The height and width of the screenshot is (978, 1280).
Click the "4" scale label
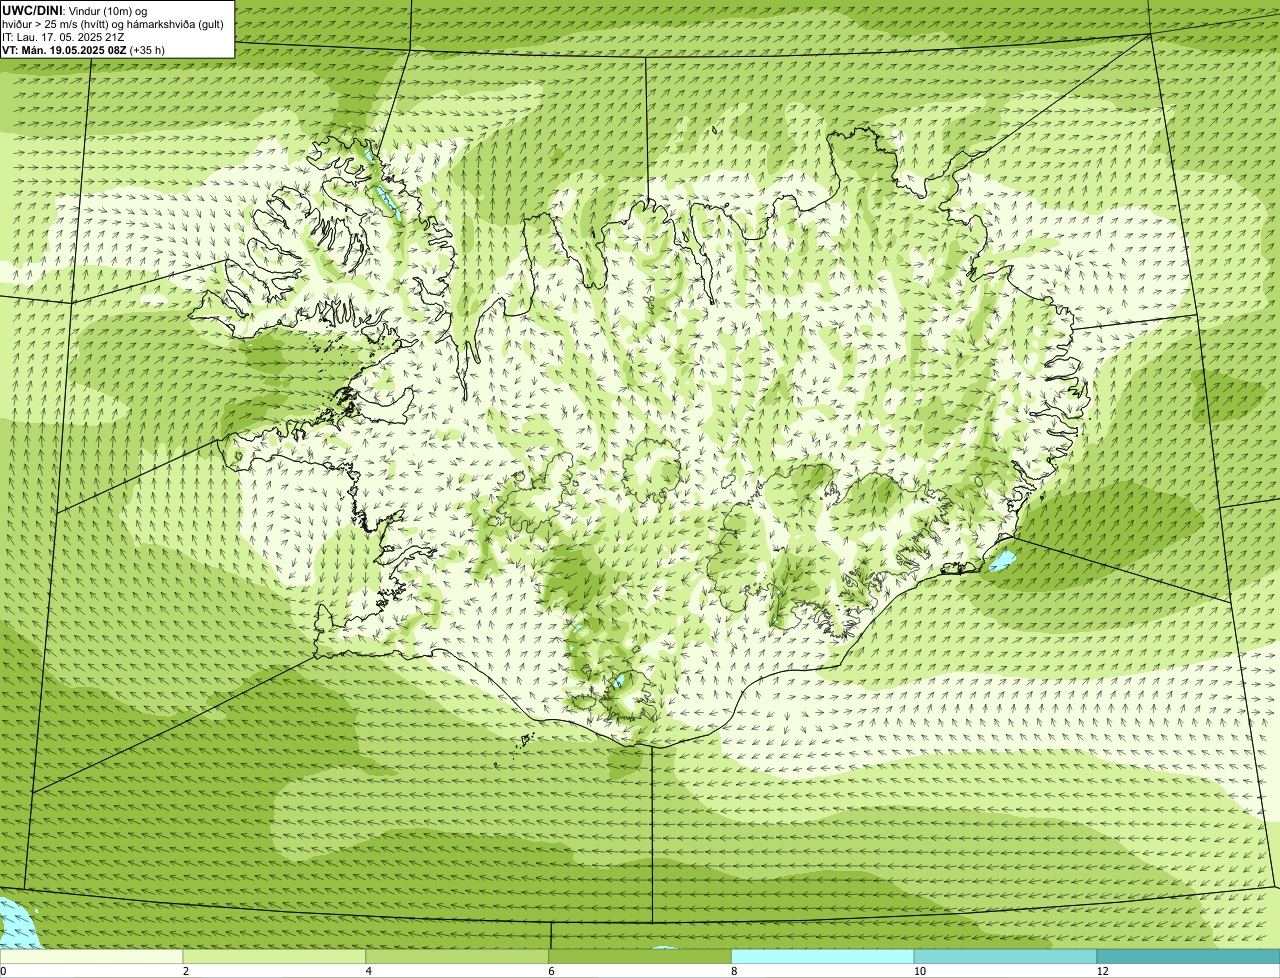tap(368, 971)
